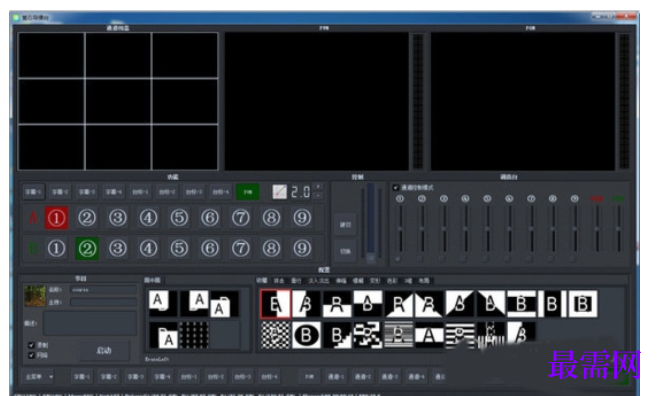Click mixer fader 1 handle
The image size is (660, 396).
click(400, 229)
